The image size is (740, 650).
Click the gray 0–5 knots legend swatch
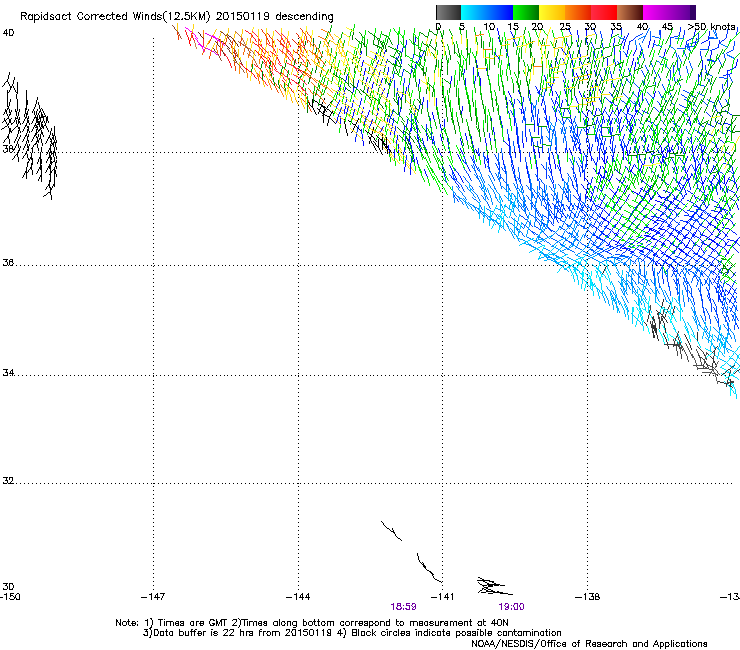point(448,12)
